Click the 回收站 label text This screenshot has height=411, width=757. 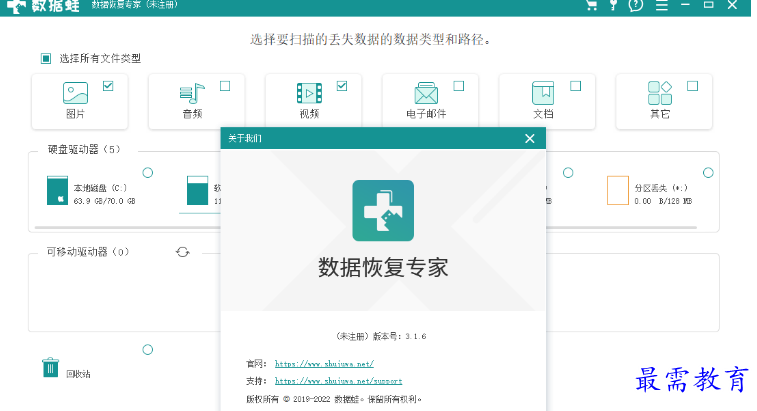[78, 374]
